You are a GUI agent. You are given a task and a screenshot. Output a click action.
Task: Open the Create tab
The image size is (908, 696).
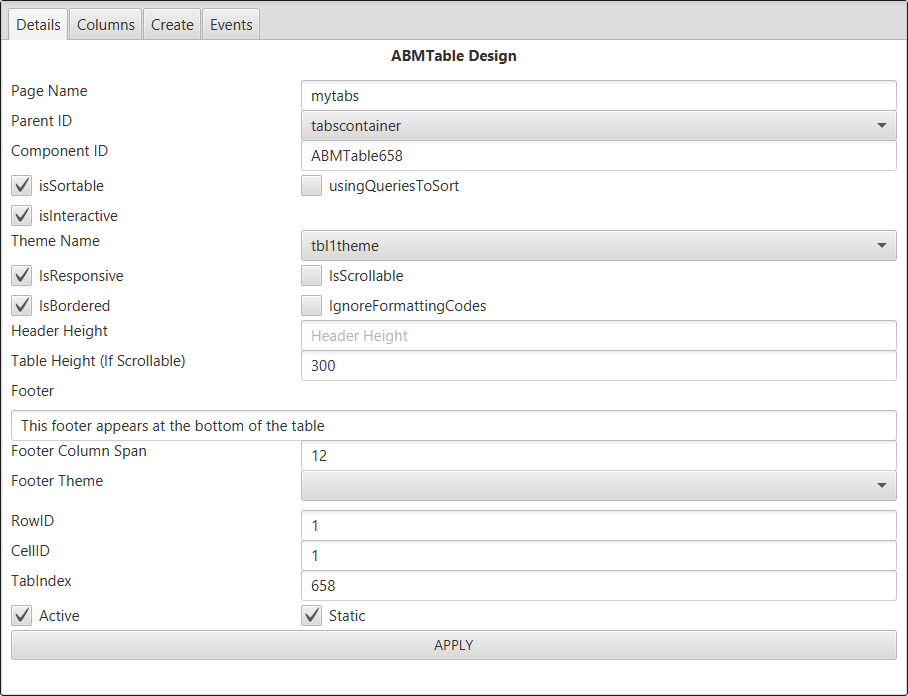pyautogui.click(x=172, y=25)
